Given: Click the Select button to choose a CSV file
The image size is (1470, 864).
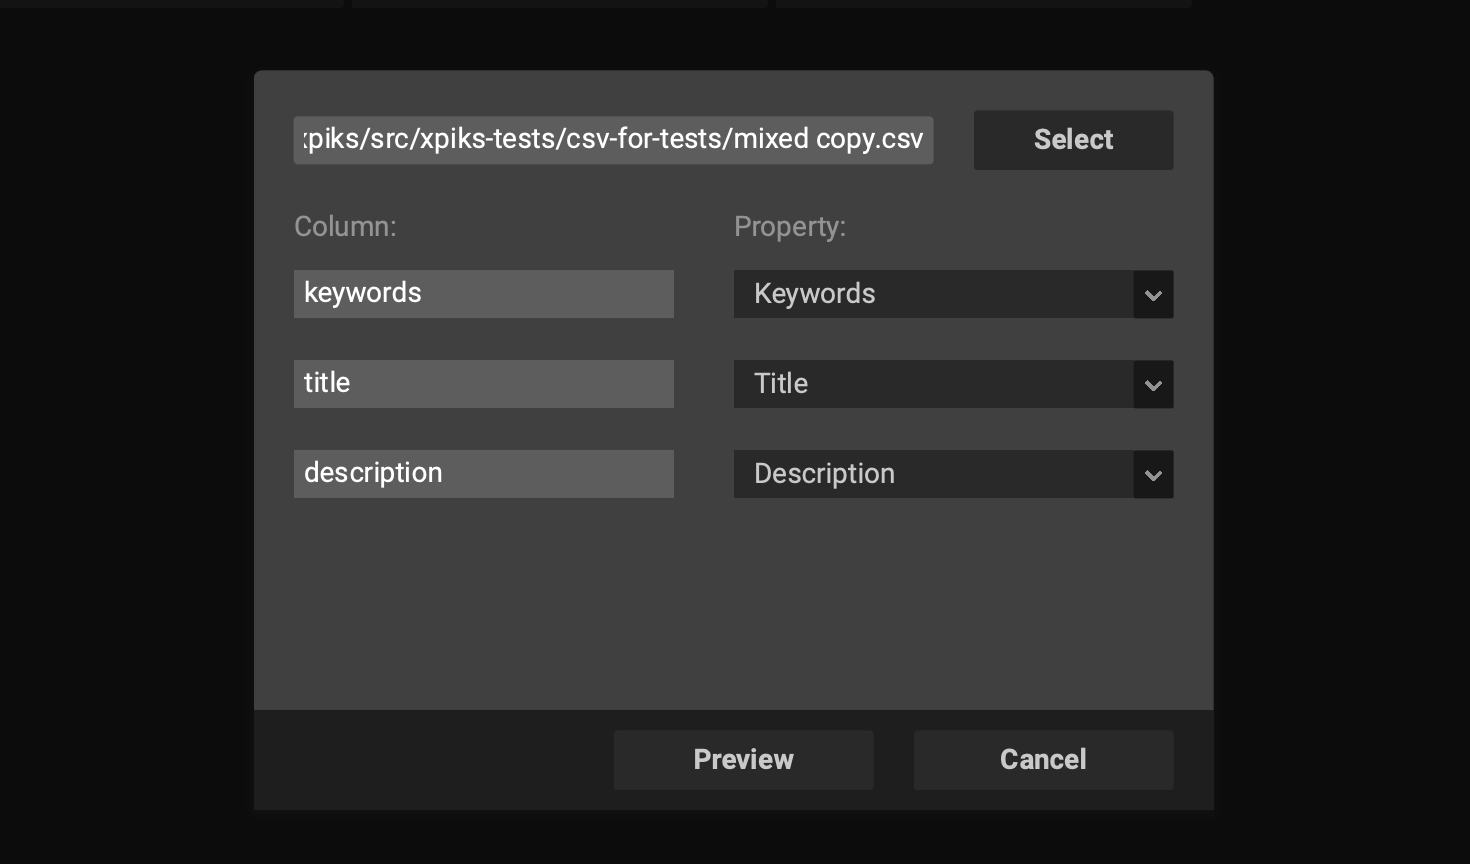Looking at the screenshot, I should click(1073, 140).
